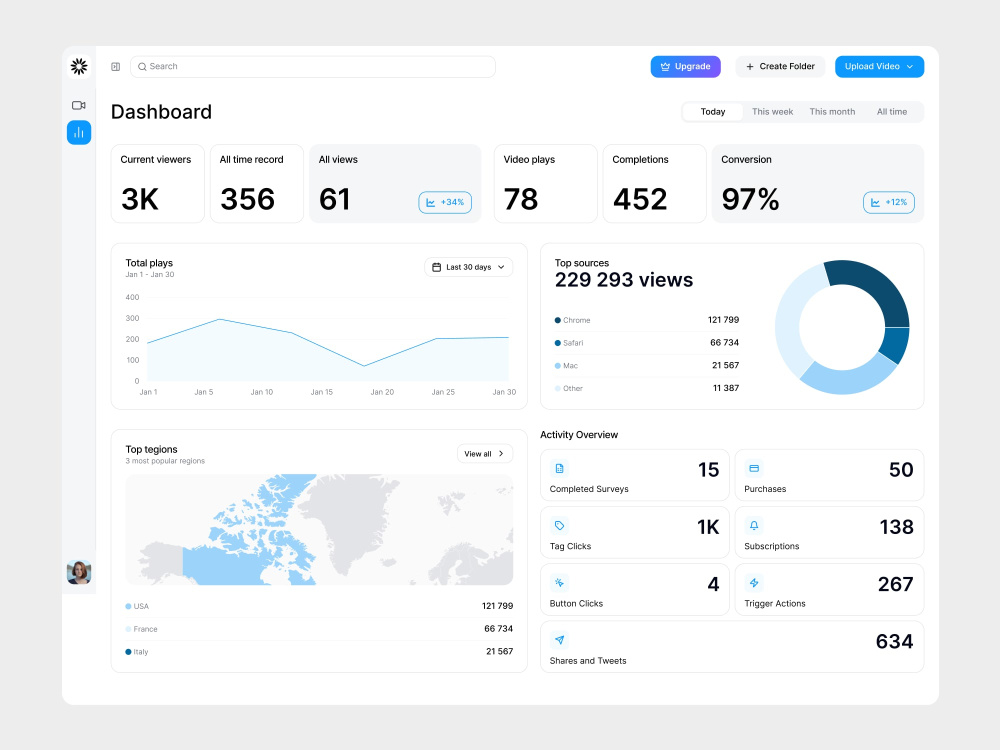Click the USA region legend dot
The height and width of the screenshot is (750, 1000).
(x=128, y=607)
